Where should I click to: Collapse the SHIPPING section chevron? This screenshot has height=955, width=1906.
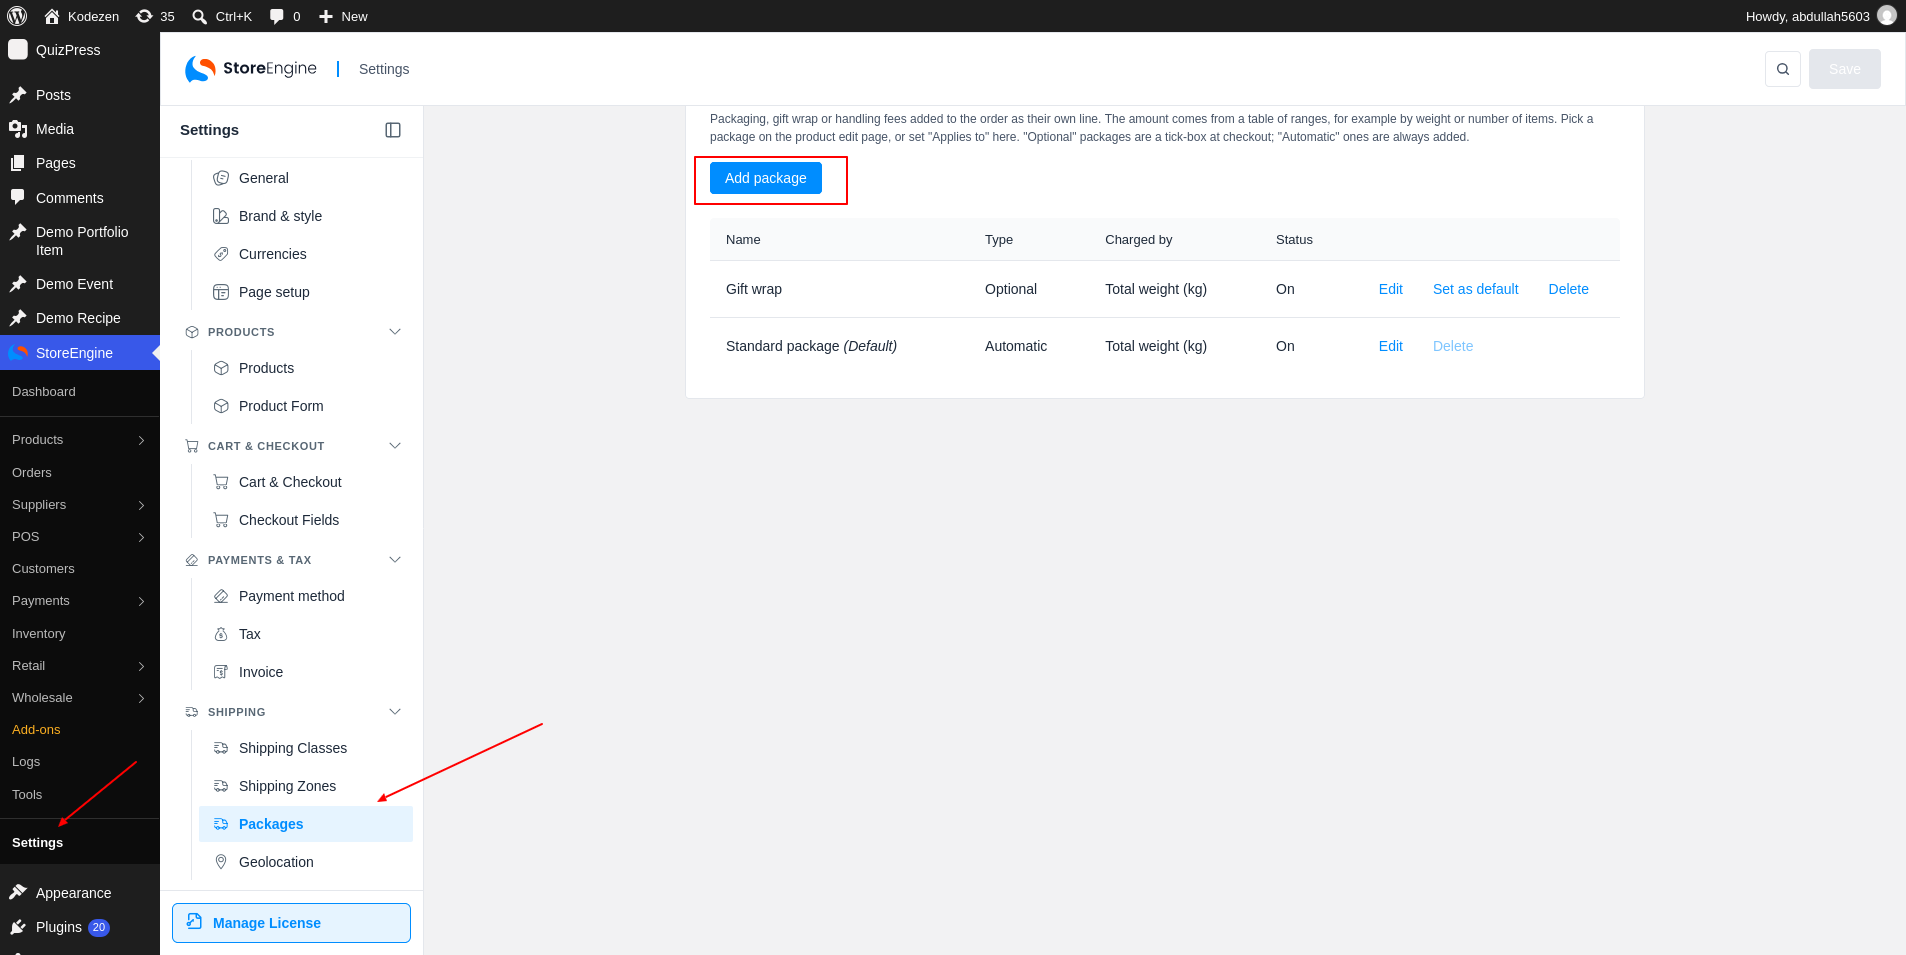[x=395, y=712]
